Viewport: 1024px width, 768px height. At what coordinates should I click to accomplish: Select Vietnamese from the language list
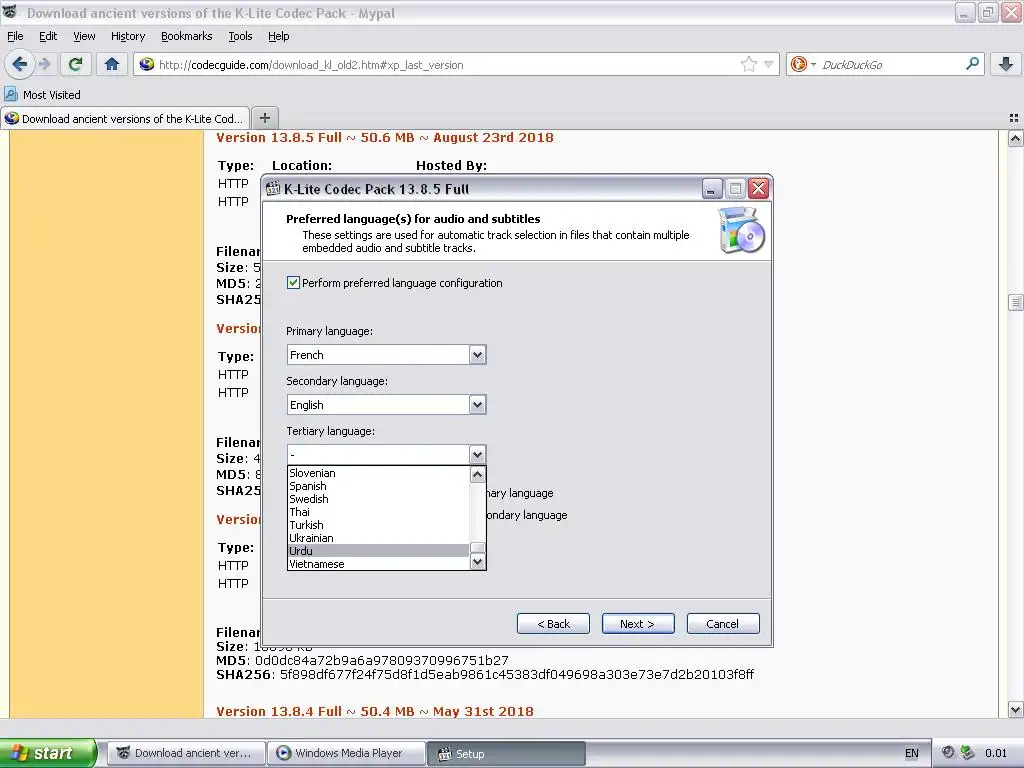(x=378, y=564)
